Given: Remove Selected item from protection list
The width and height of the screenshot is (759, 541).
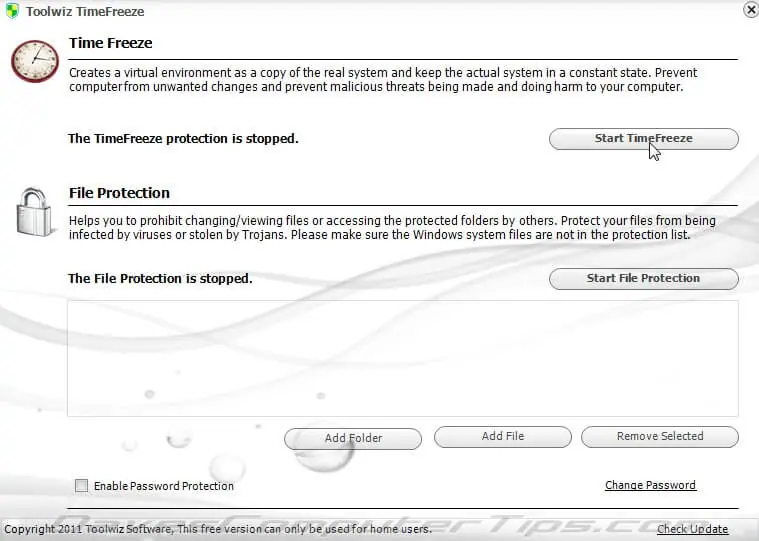Looking at the screenshot, I should [660, 436].
